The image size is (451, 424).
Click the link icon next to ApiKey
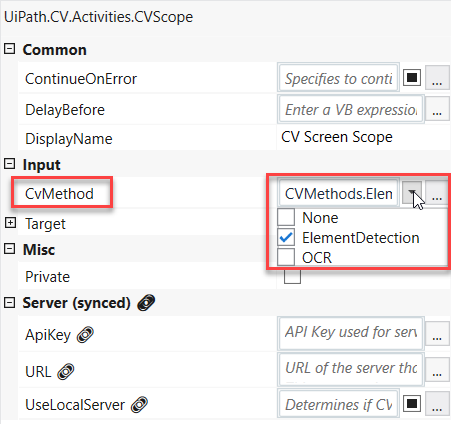85,335
